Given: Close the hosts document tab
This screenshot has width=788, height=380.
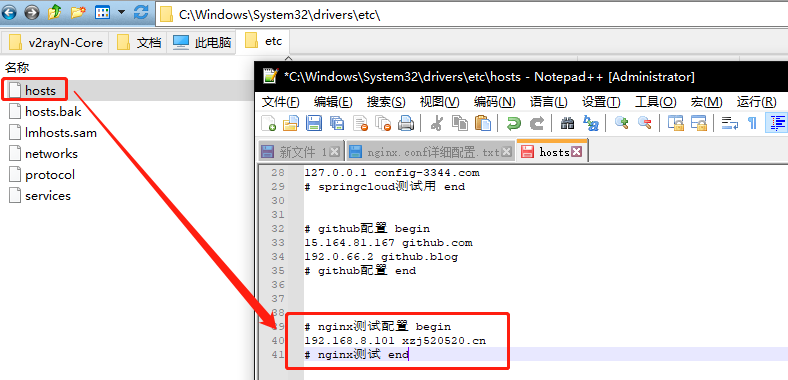Looking at the screenshot, I should click(576, 152).
